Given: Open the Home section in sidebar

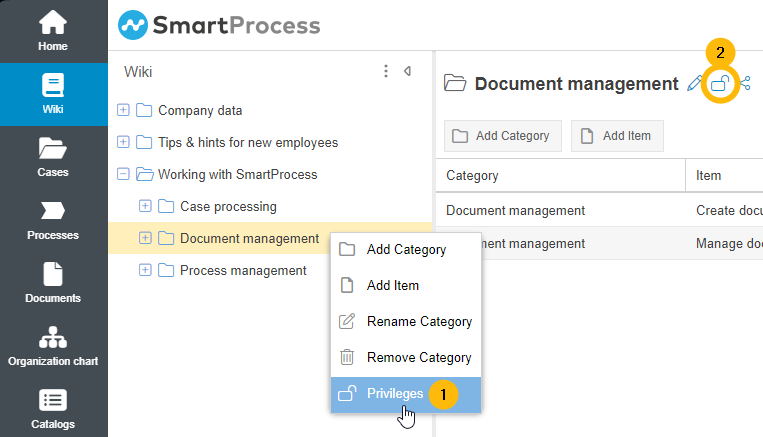Looking at the screenshot, I should [x=53, y=30].
